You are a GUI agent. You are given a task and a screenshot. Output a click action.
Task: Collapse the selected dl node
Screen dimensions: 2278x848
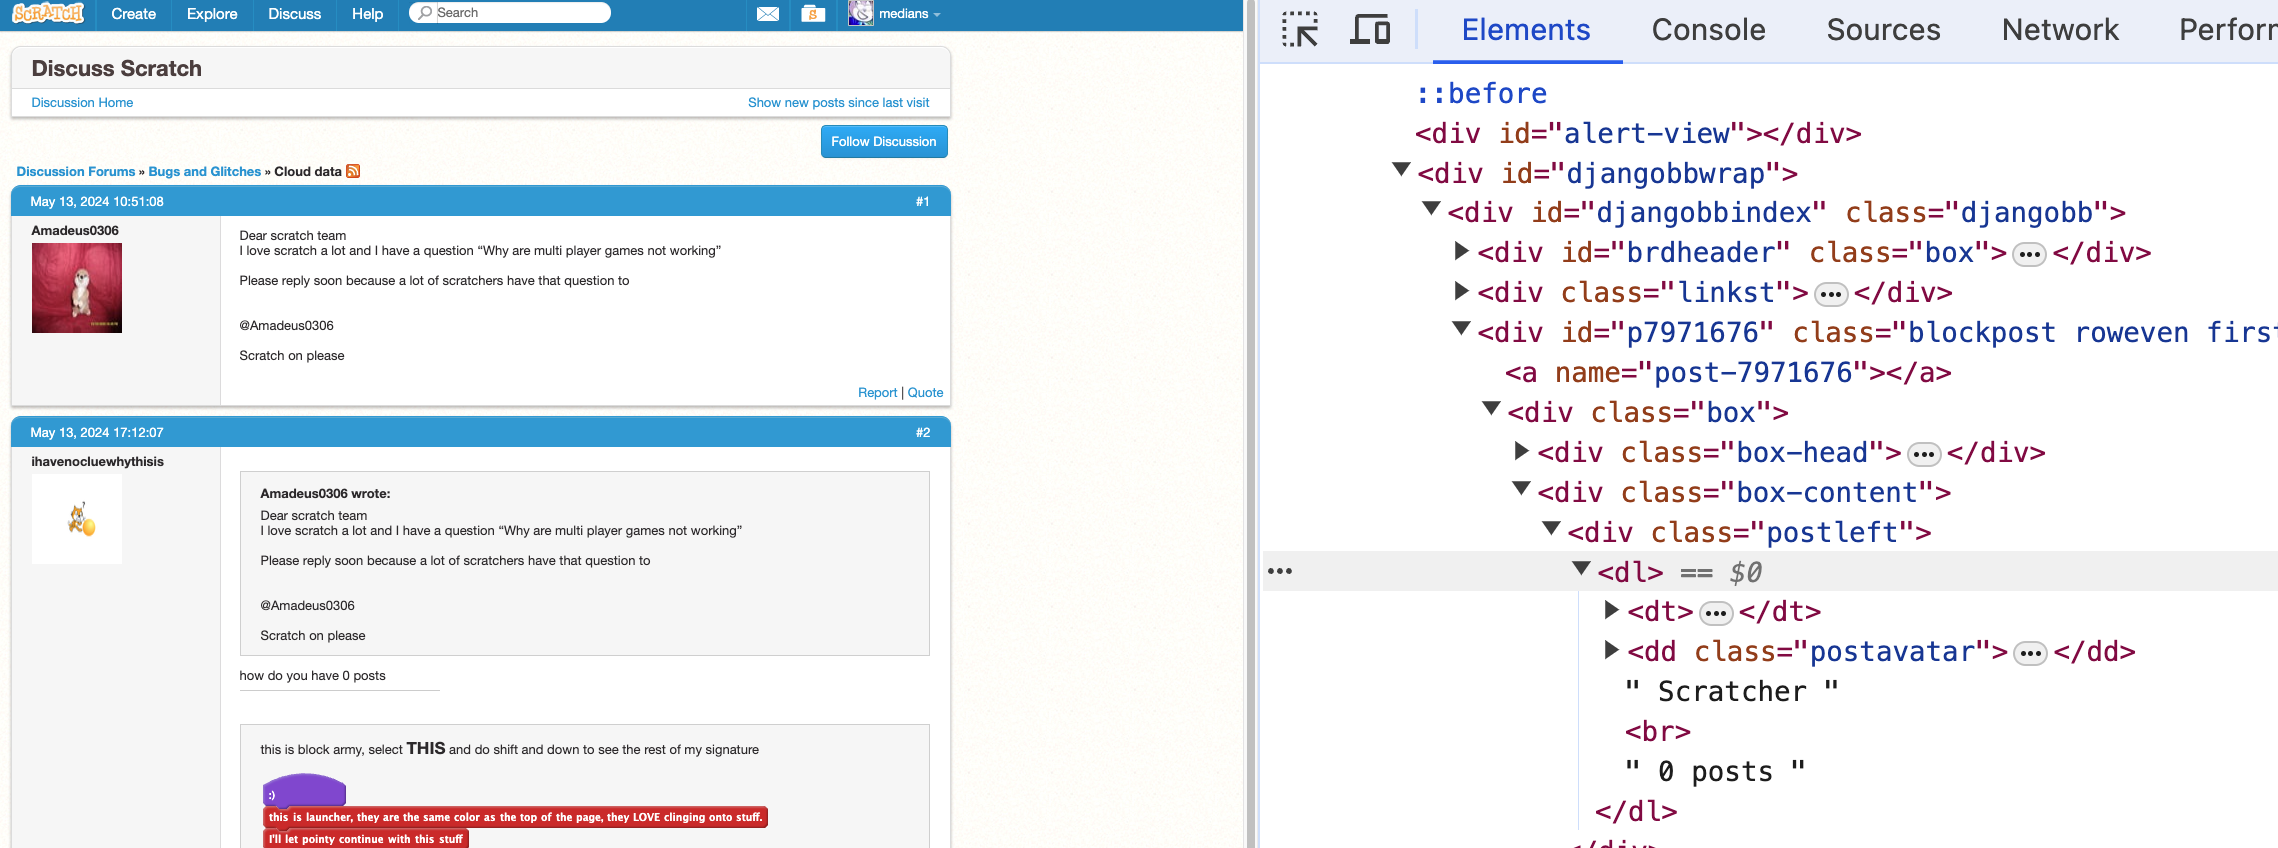tap(1582, 569)
